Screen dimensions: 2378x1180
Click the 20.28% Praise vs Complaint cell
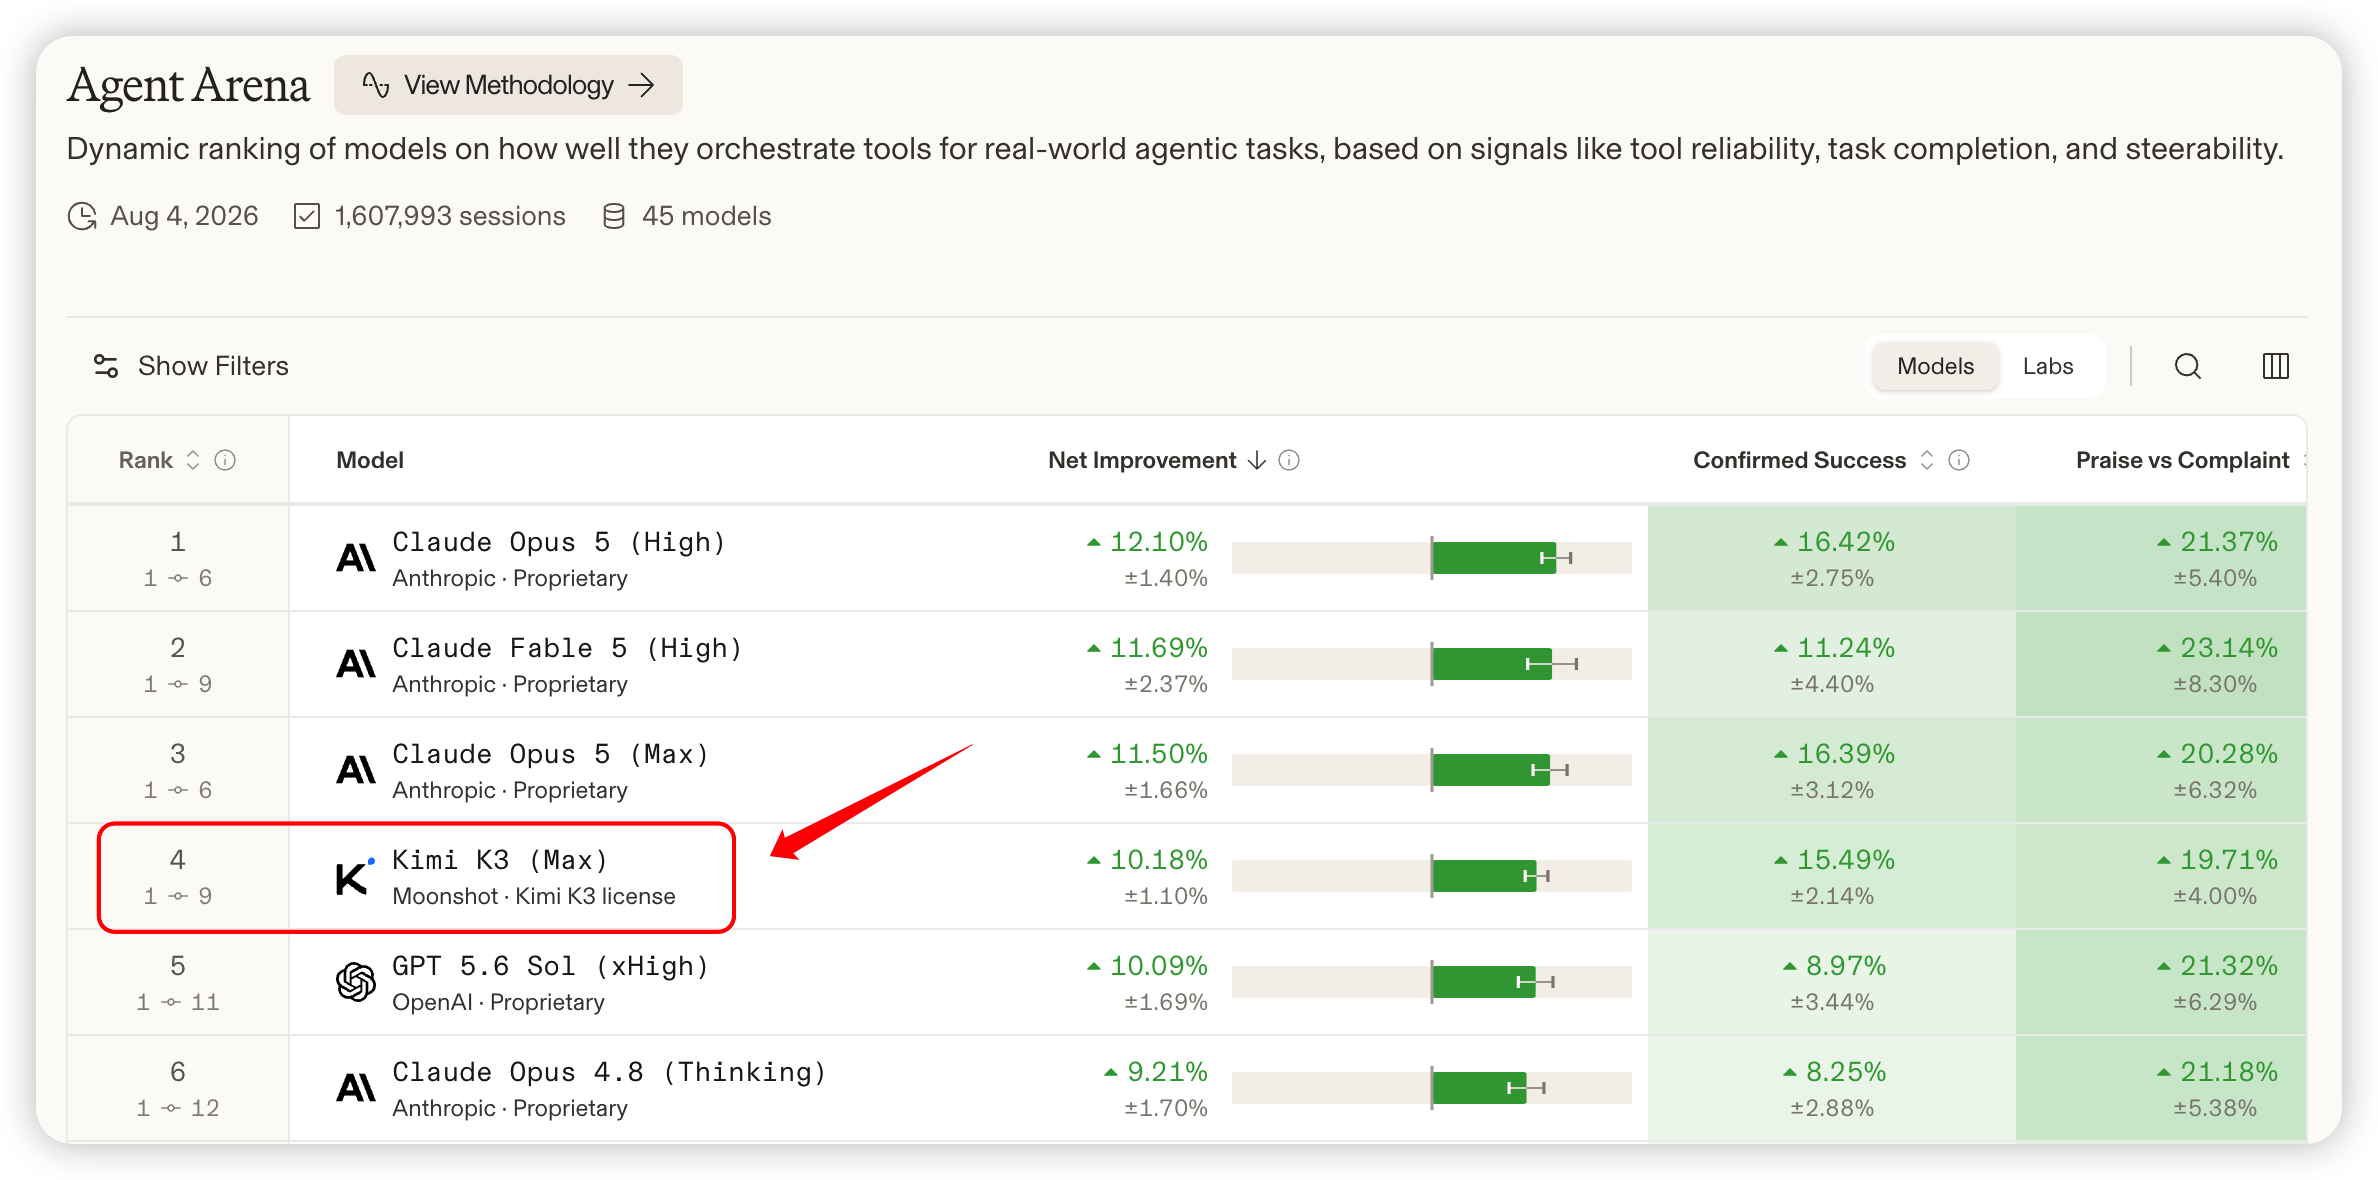click(x=2161, y=770)
